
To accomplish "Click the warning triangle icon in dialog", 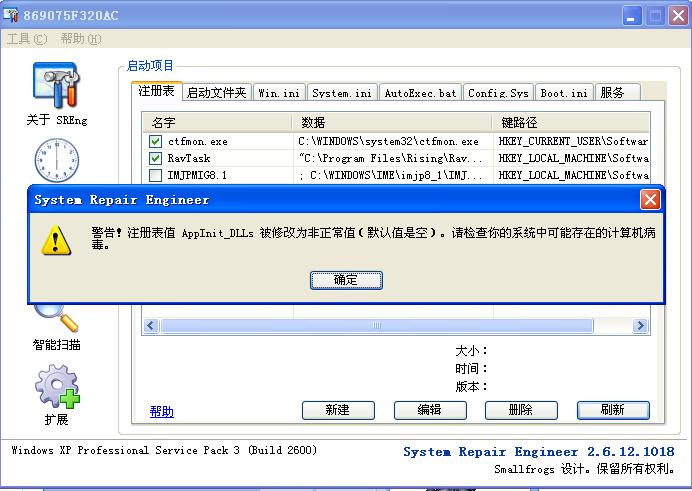I will [x=56, y=240].
